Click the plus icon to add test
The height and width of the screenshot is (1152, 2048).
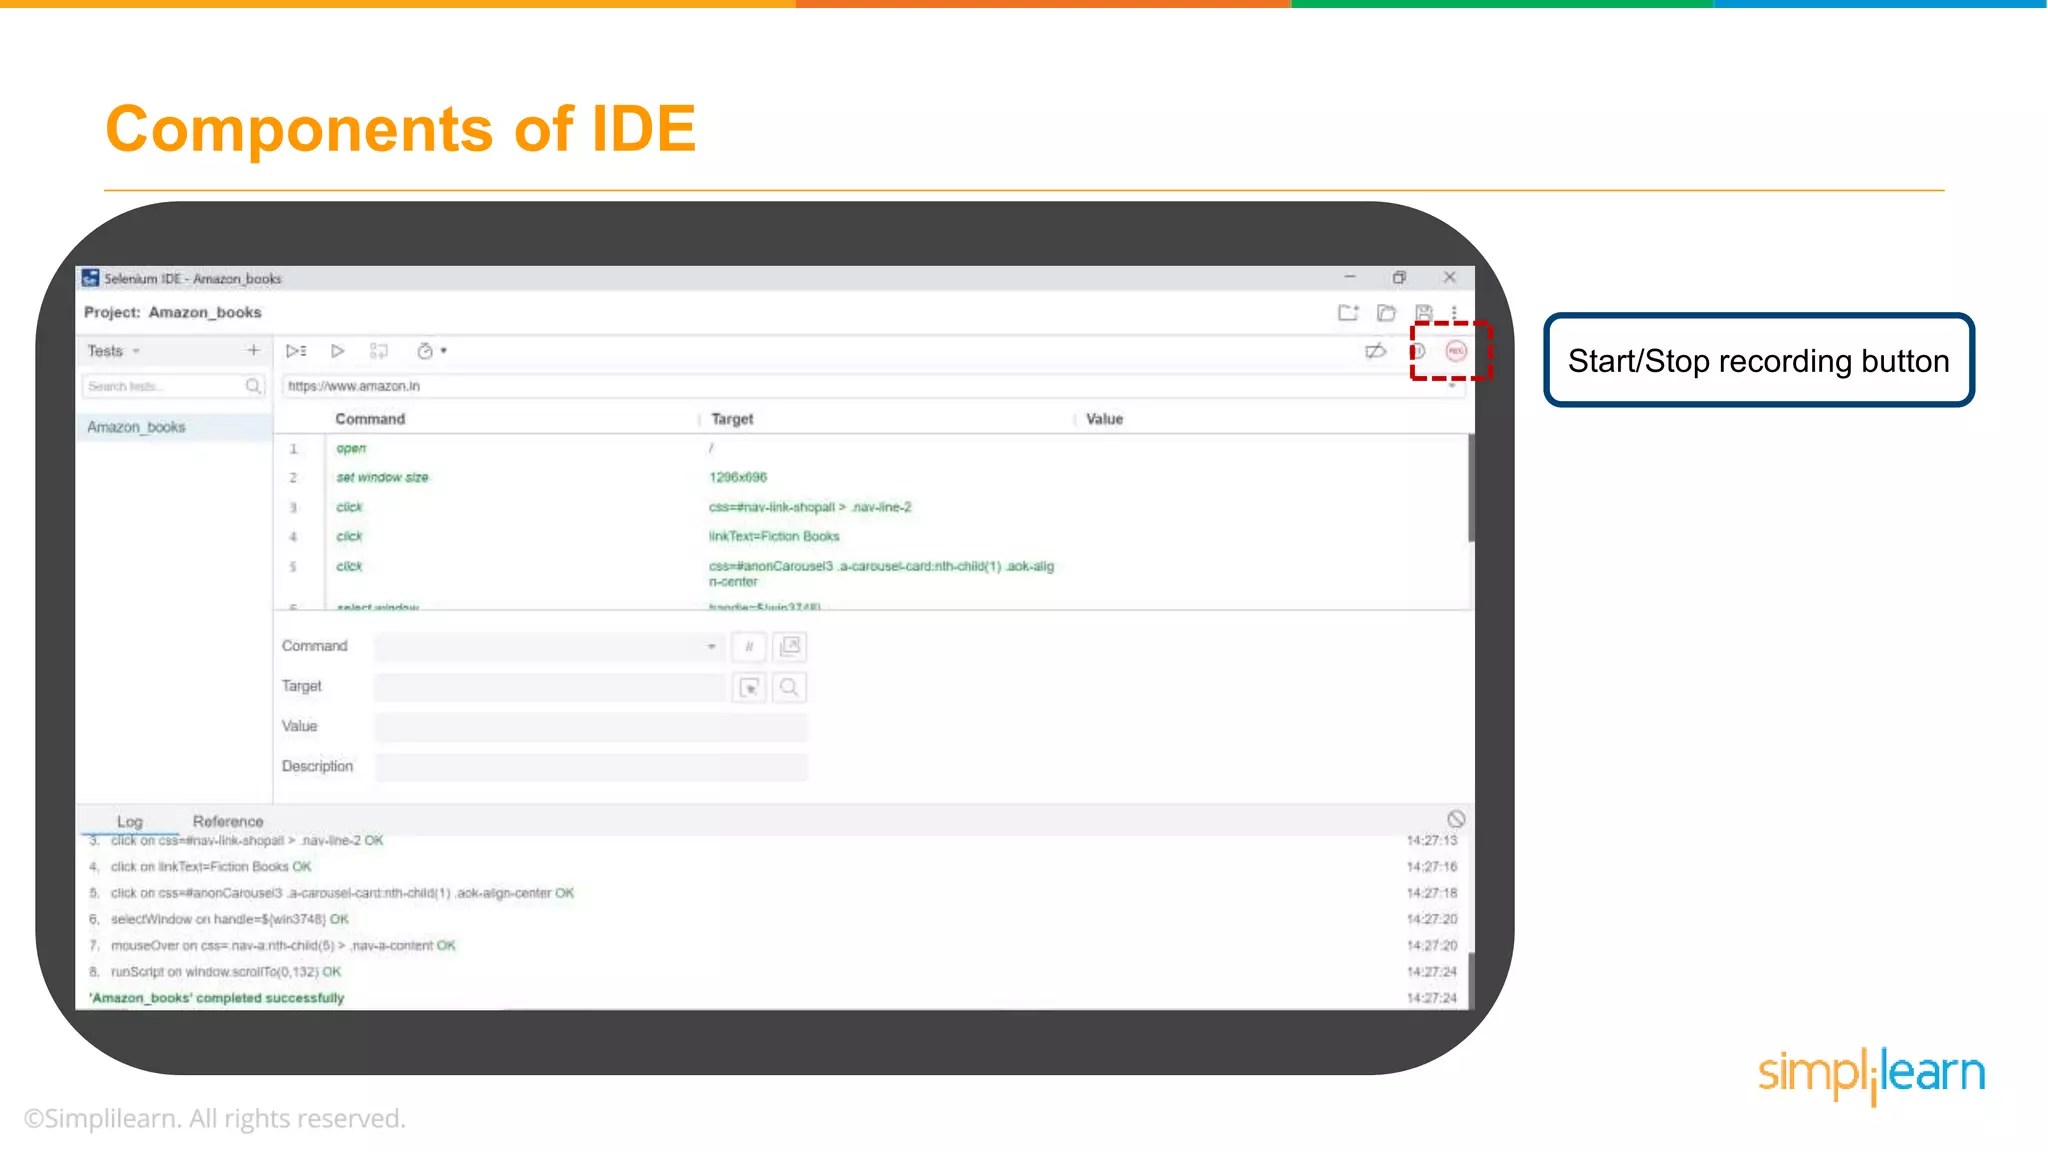point(253,350)
